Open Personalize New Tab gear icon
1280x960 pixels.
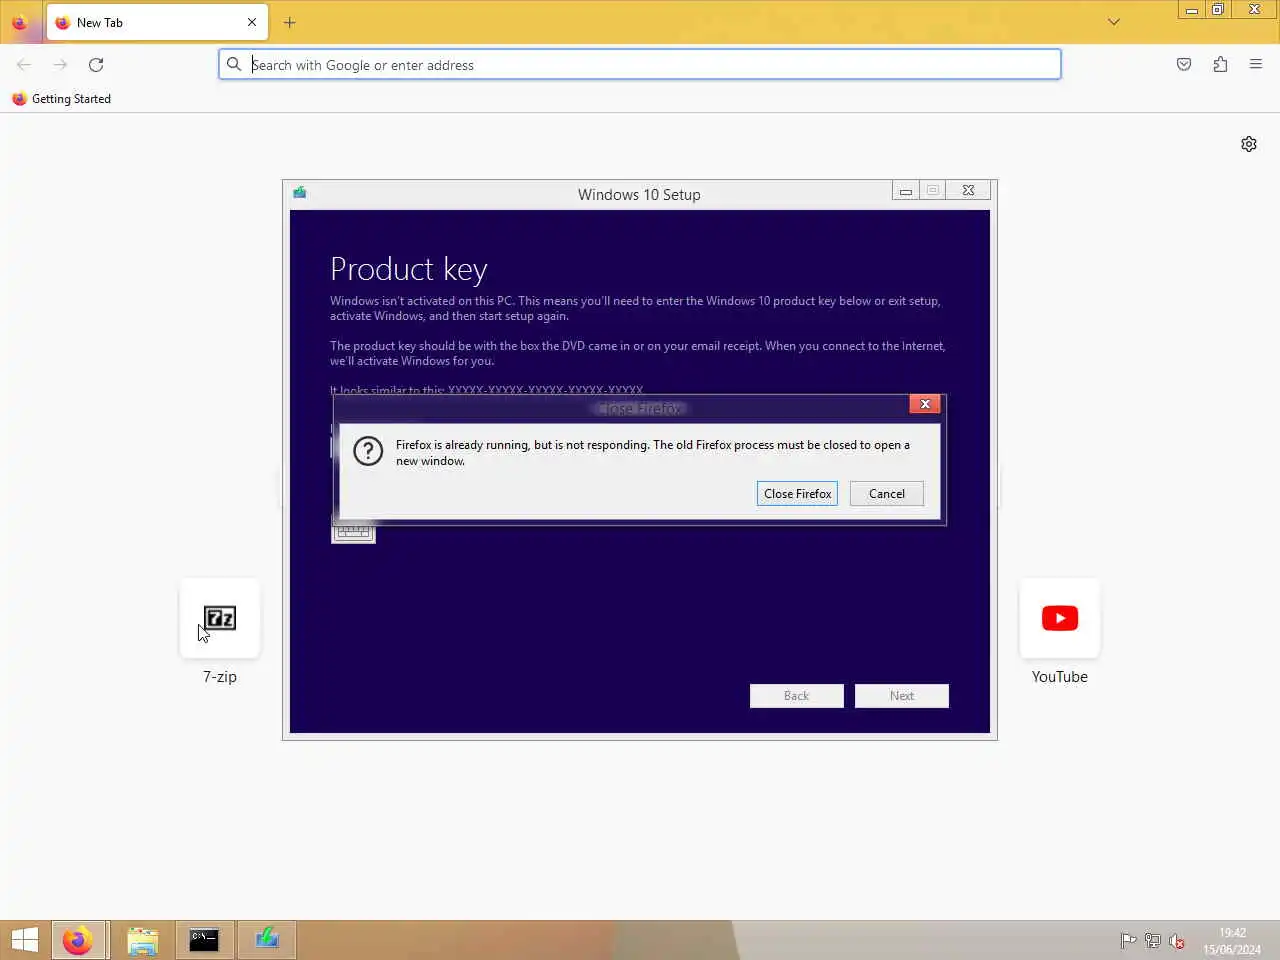[1249, 144]
